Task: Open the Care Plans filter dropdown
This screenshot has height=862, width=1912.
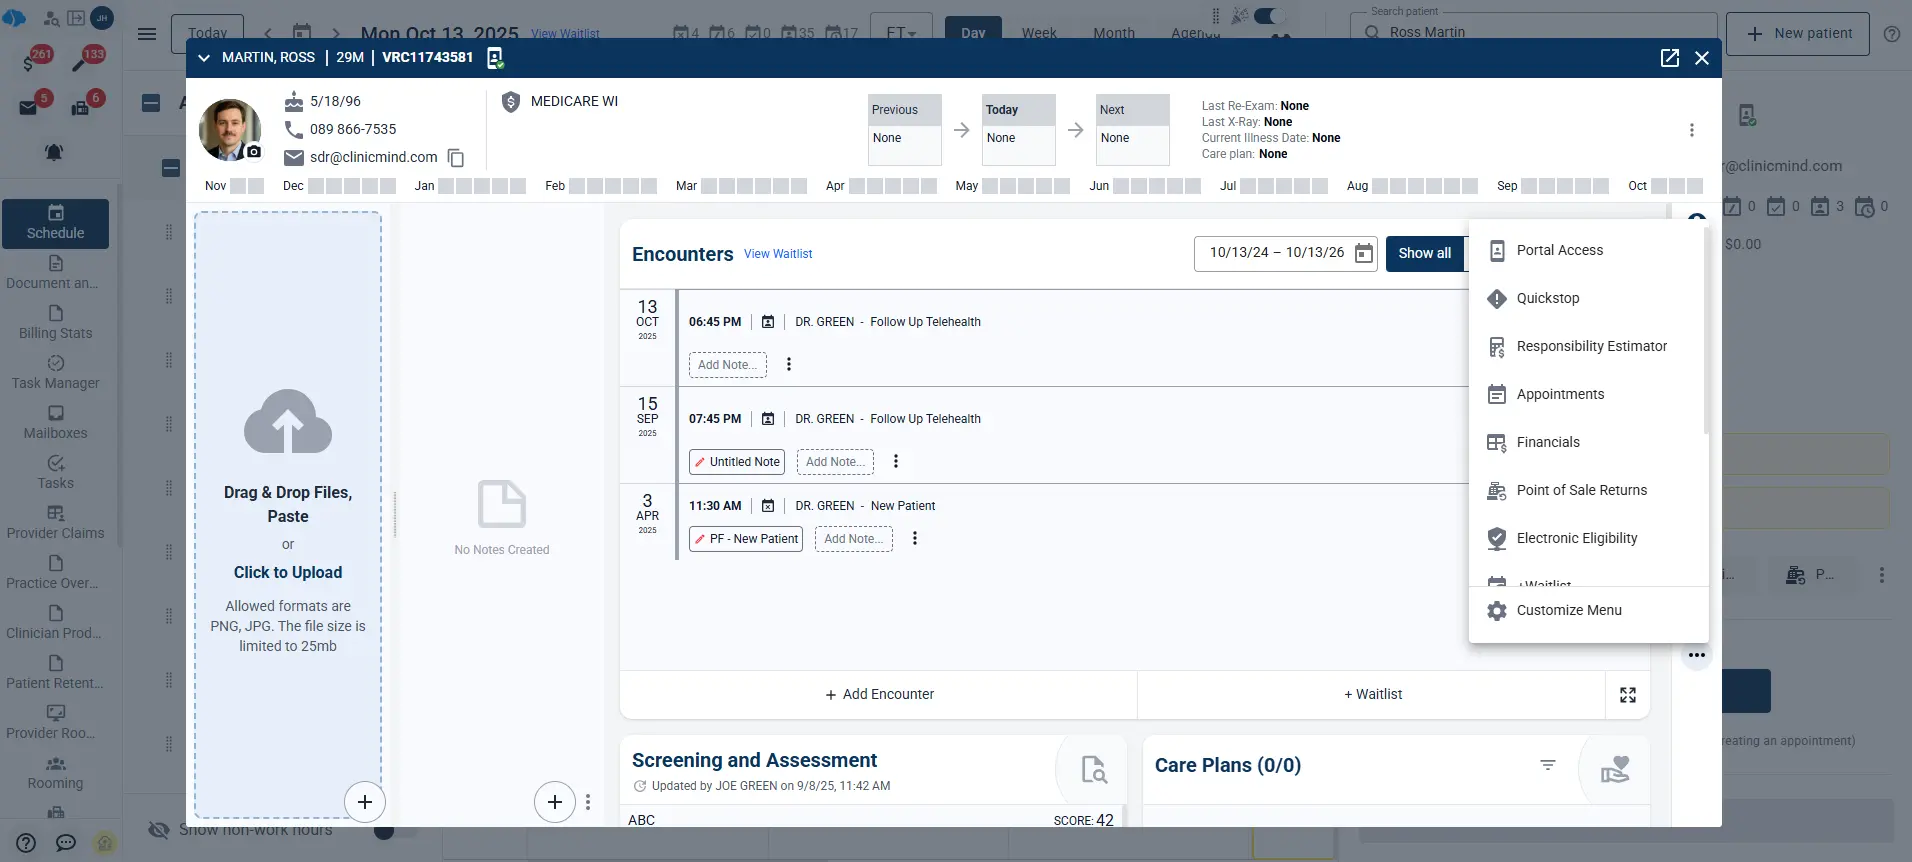Action: [x=1547, y=765]
